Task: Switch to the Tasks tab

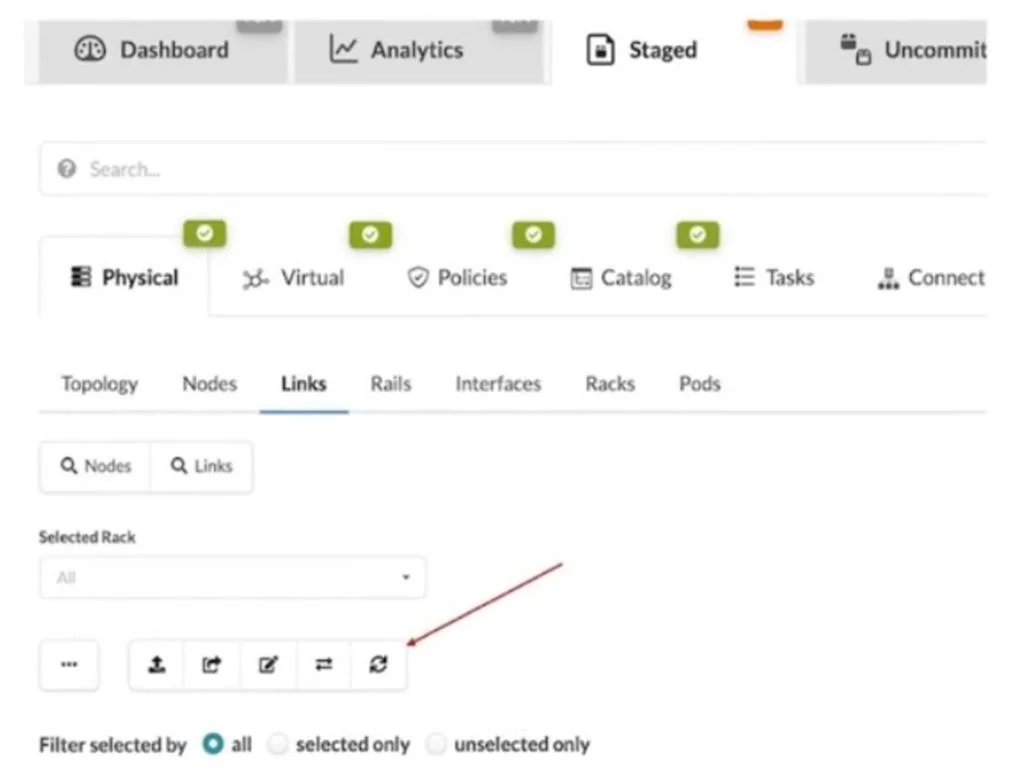Action: coord(774,278)
